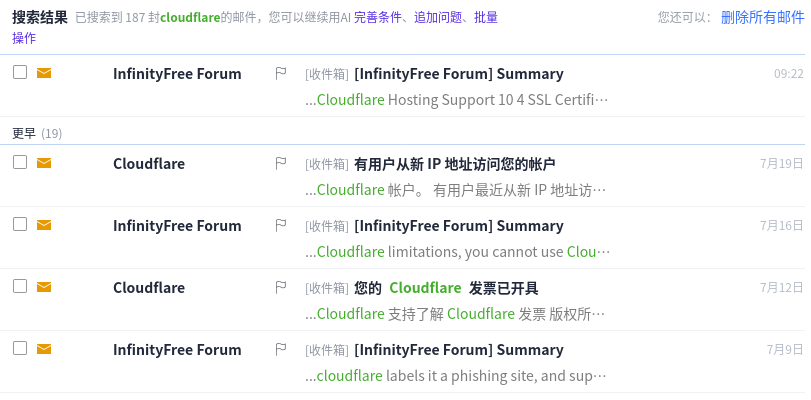The width and height of the screenshot is (811, 400).
Task: Collapse the 更早 (19) email group
Action: (37, 134)
